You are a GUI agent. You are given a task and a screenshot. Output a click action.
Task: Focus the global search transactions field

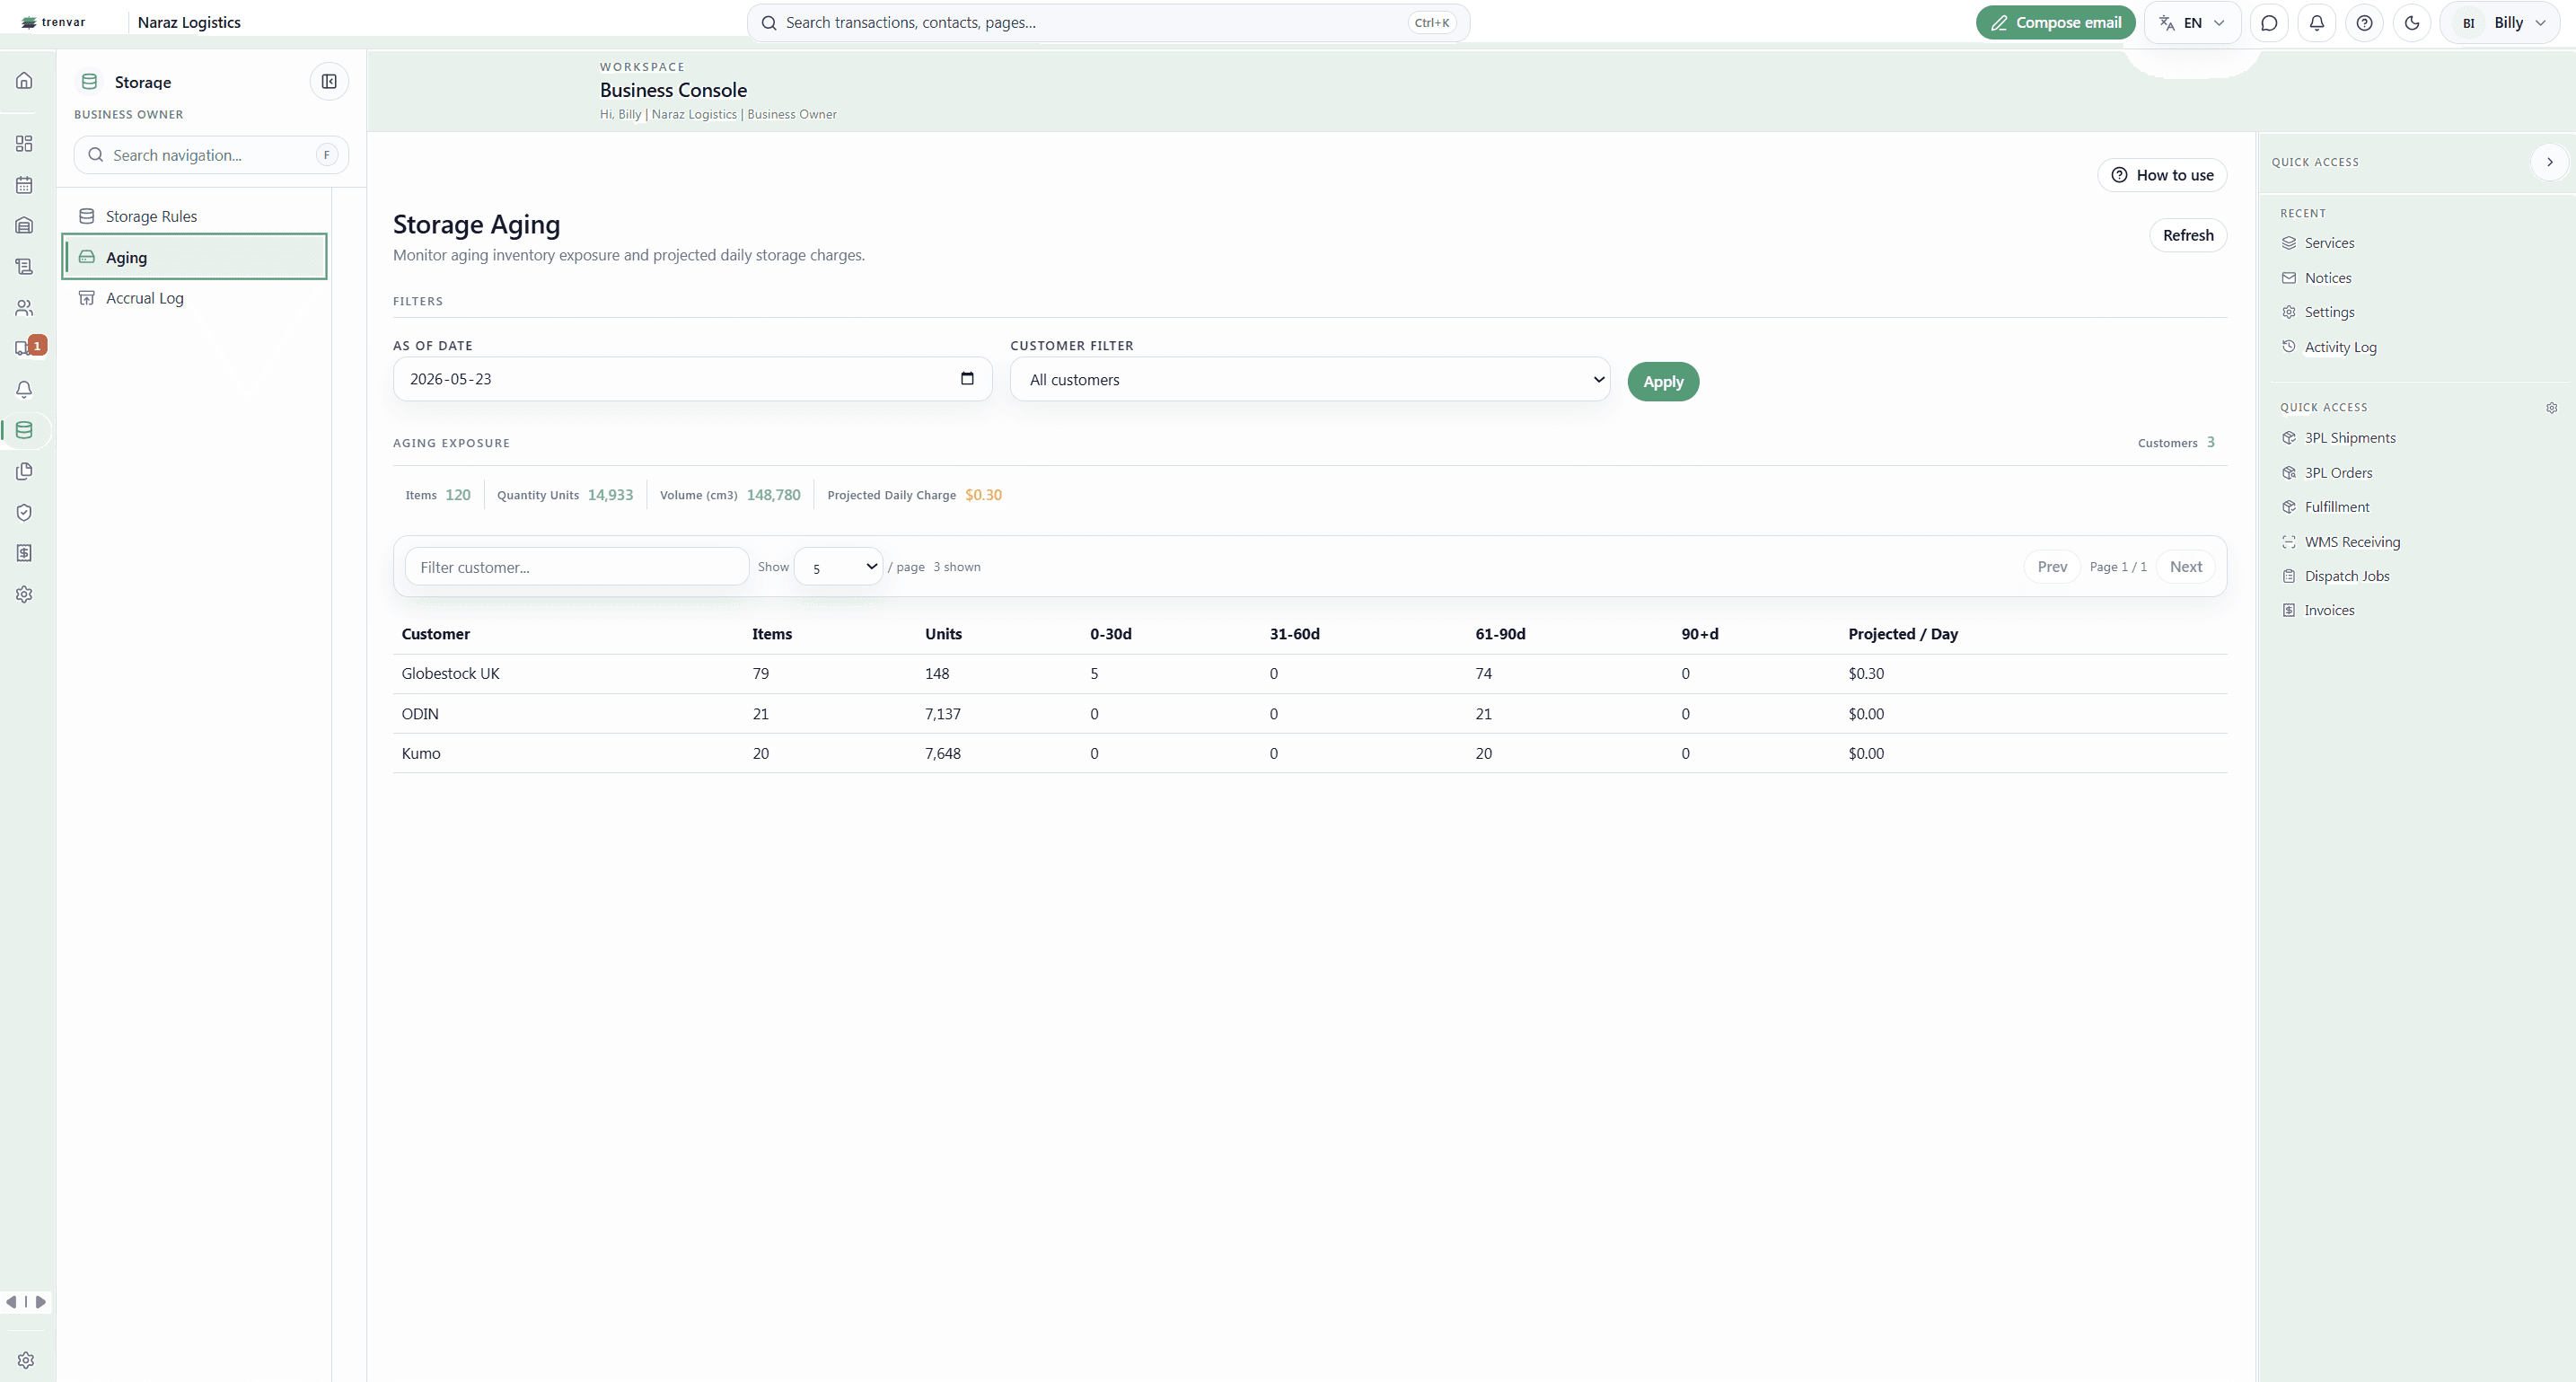(1108, 23)
